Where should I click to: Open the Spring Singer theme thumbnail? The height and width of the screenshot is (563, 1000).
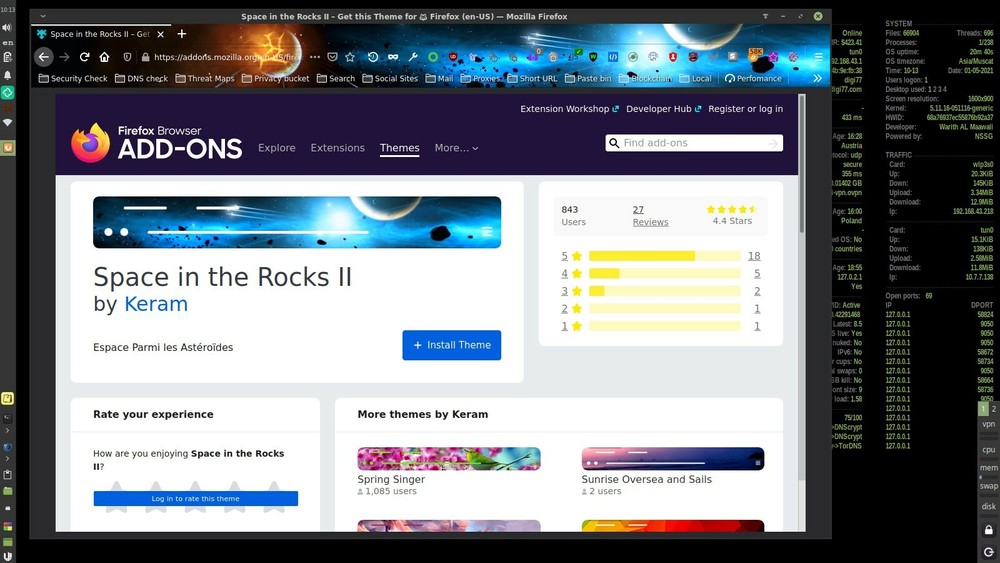pos(449,459)
